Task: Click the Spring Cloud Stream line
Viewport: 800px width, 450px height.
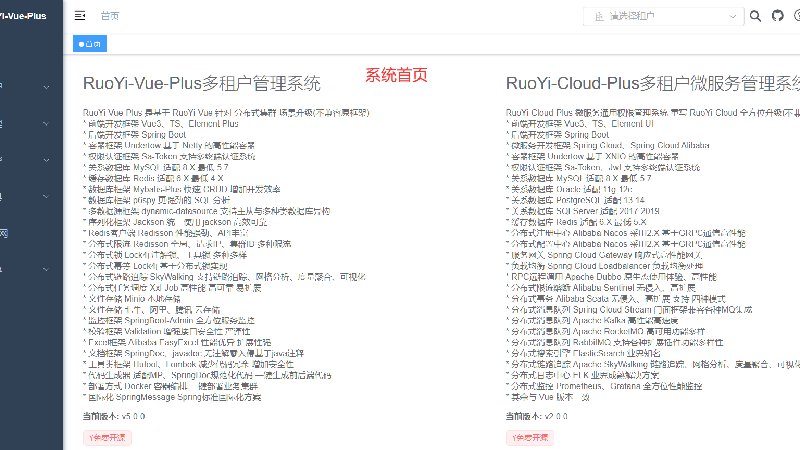Action: coord(629,310)
